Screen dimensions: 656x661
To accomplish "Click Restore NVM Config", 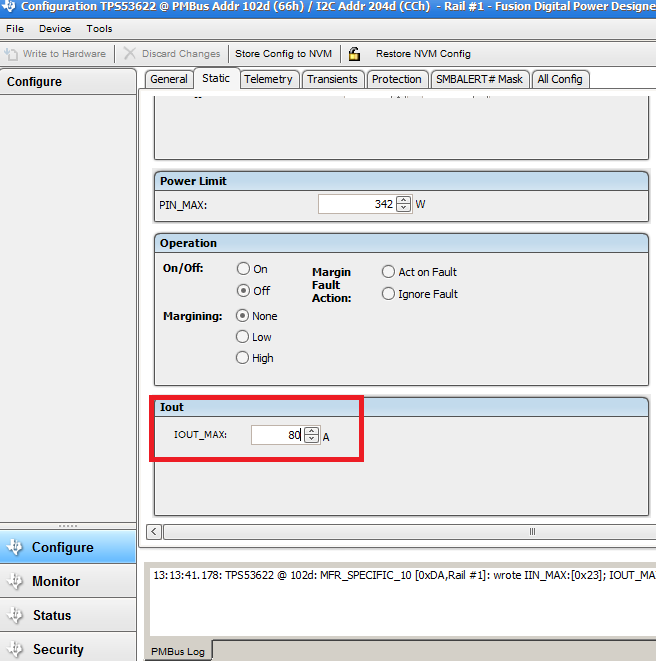I will click(423, 54).
